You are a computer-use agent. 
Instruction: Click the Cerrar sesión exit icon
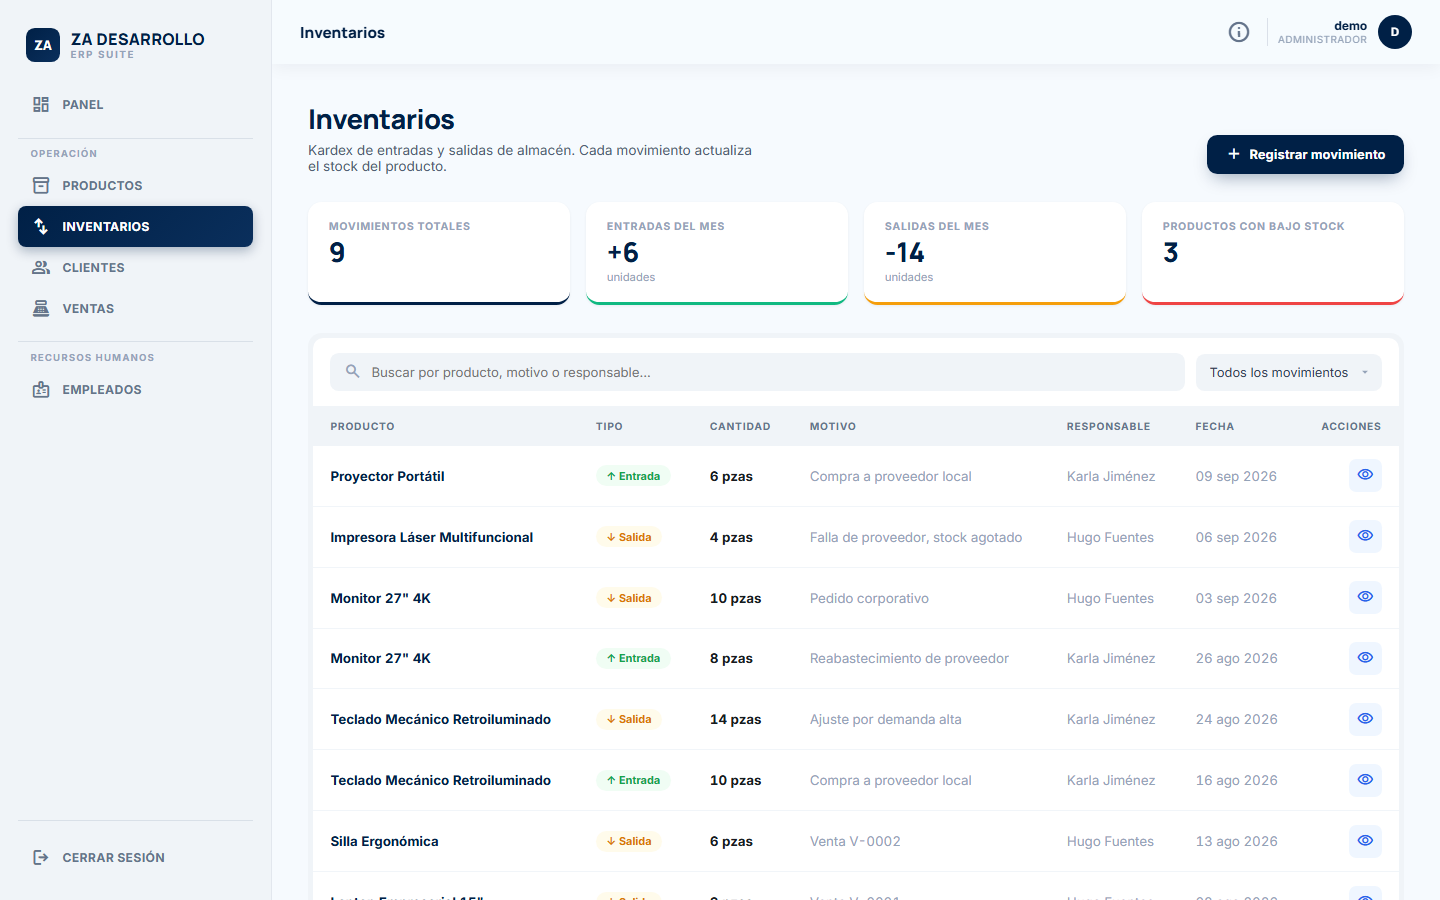[41, 857]
